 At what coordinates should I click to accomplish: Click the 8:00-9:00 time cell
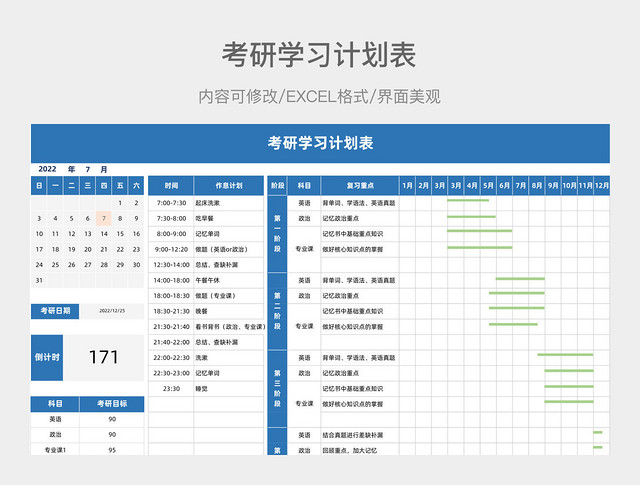171,234
